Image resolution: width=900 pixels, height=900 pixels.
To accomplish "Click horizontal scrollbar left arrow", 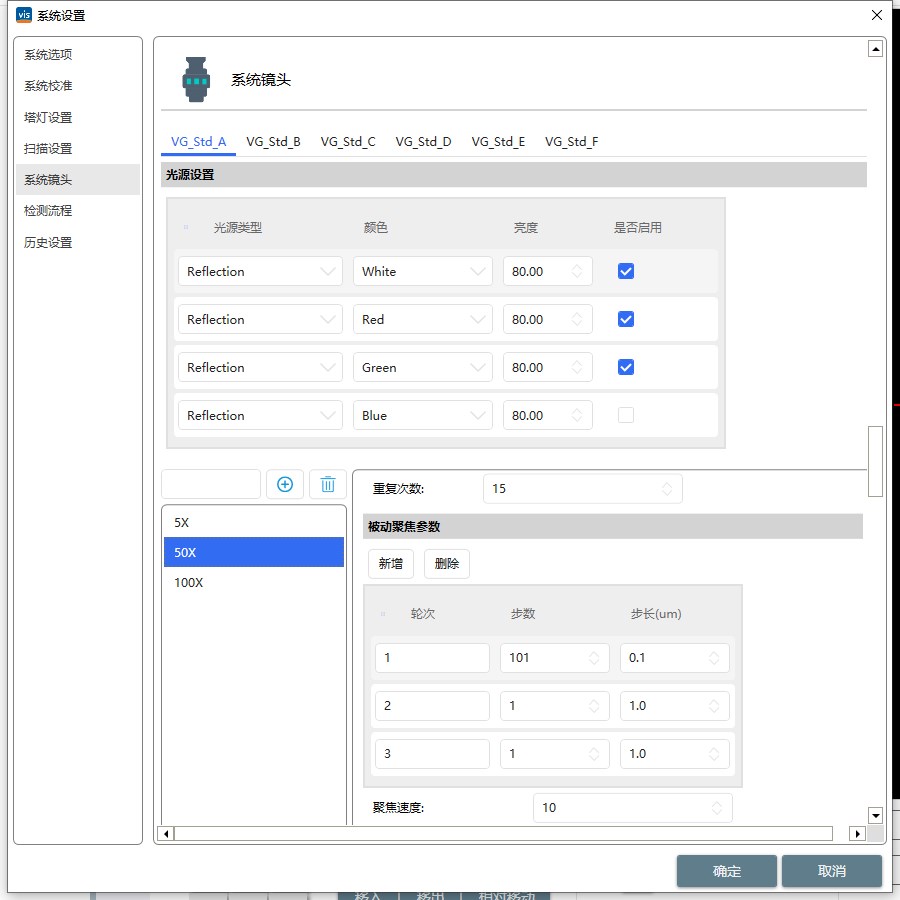I will (x=167, y=833).
